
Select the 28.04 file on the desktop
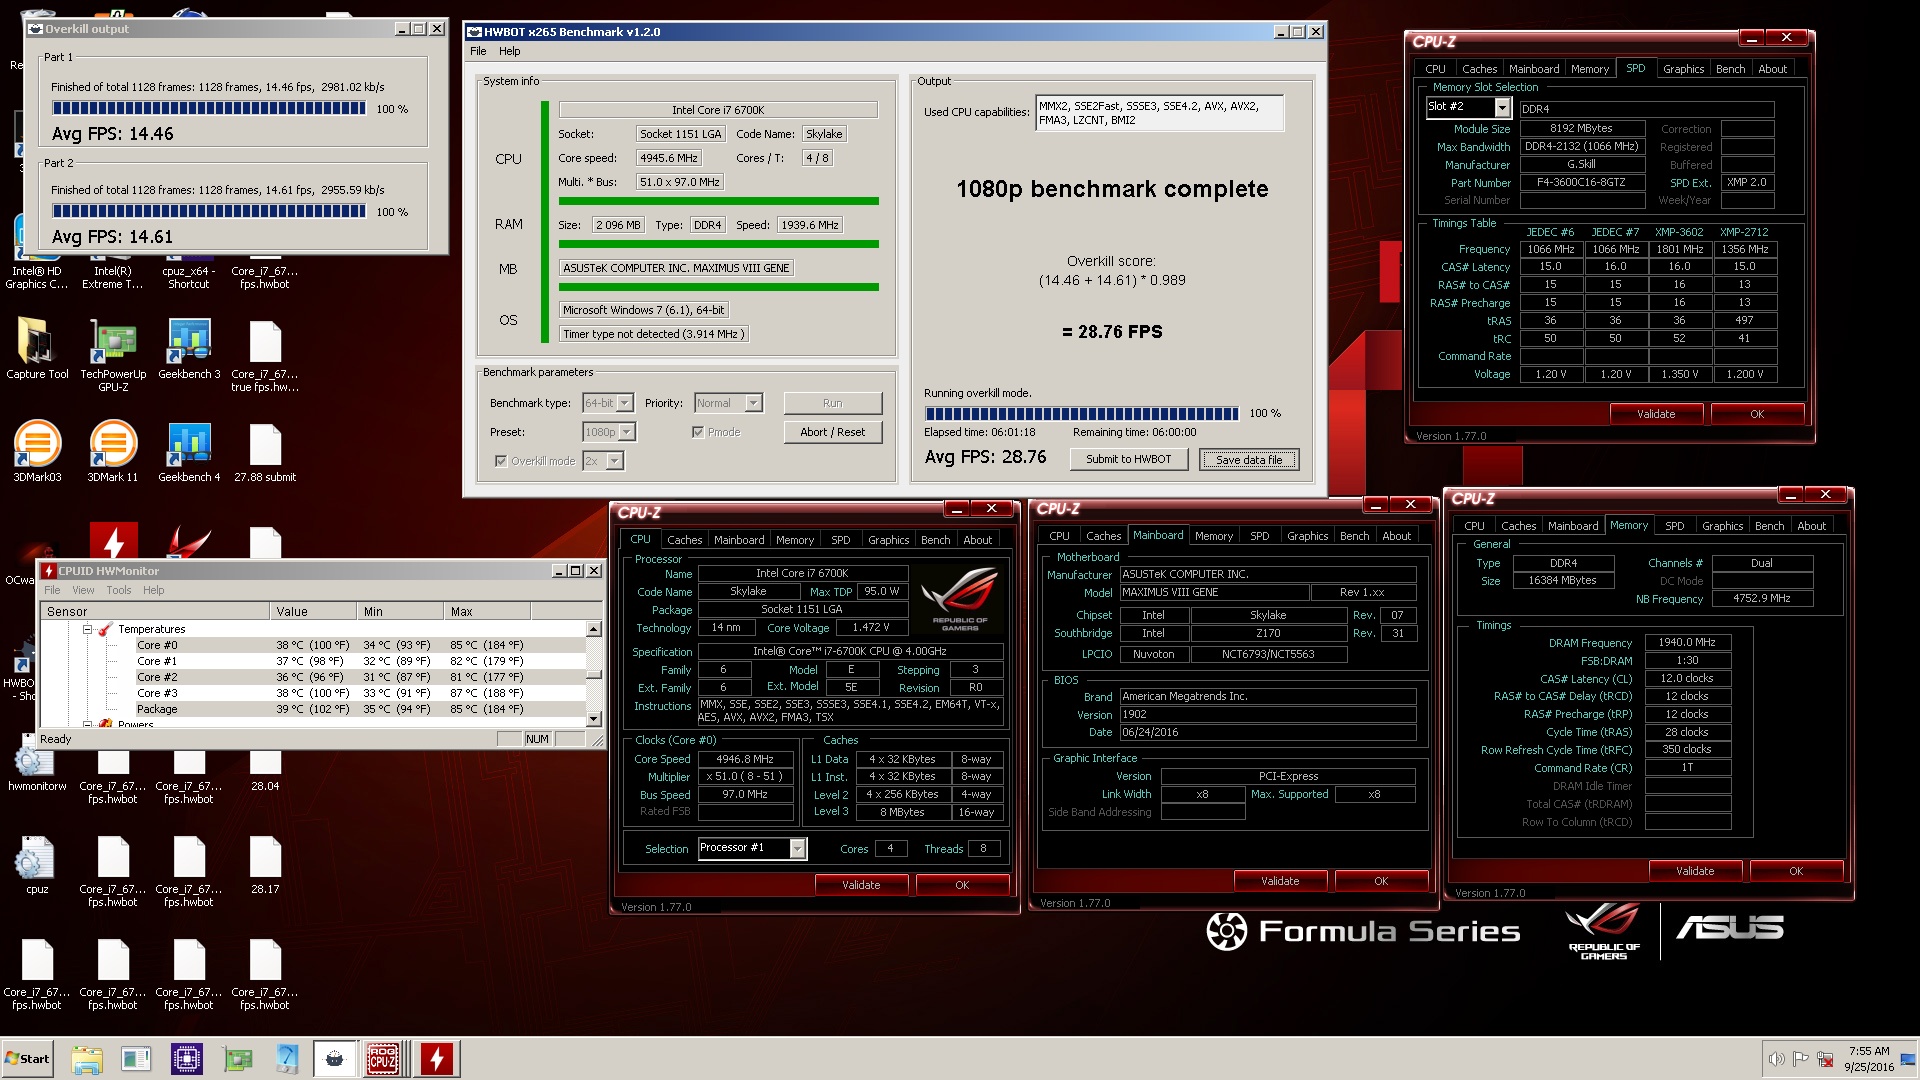coord(265,770)
